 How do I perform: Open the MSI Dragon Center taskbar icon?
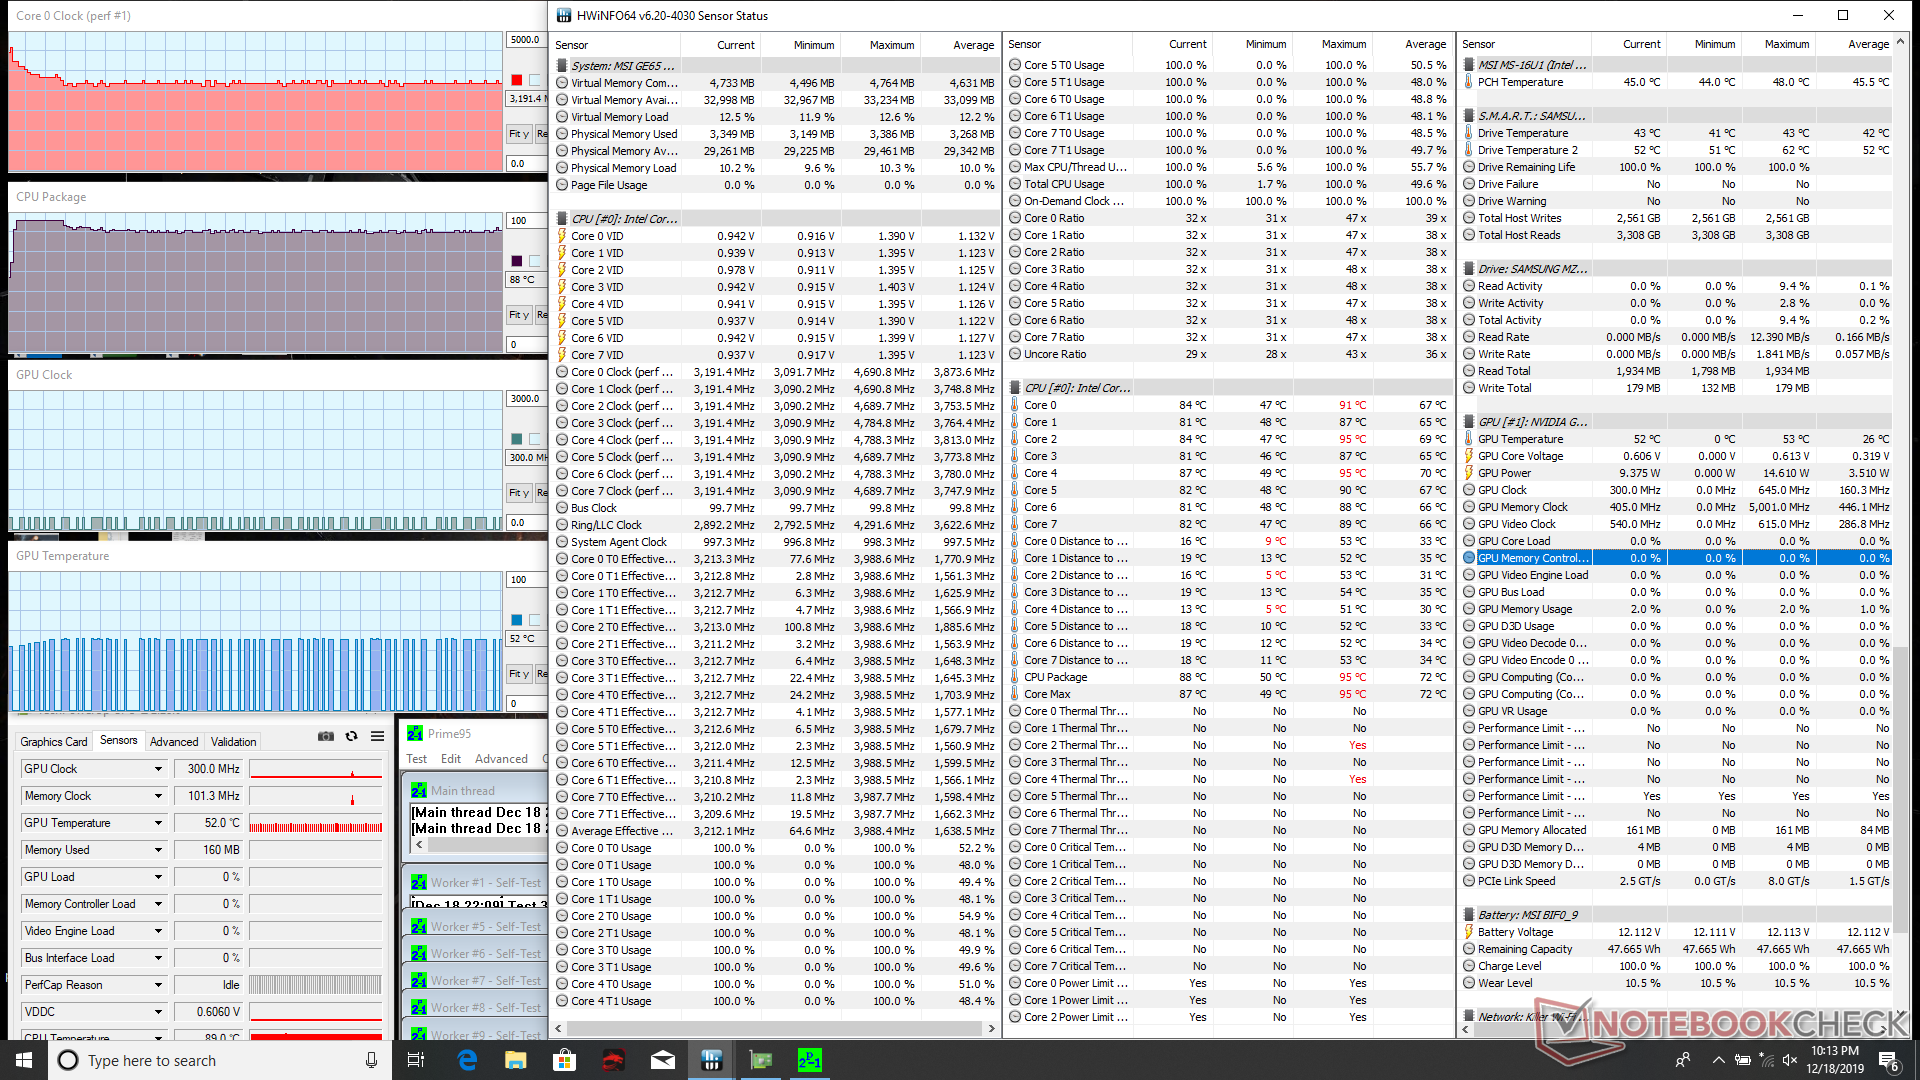pyautogui.click(x=613, y=1060)
